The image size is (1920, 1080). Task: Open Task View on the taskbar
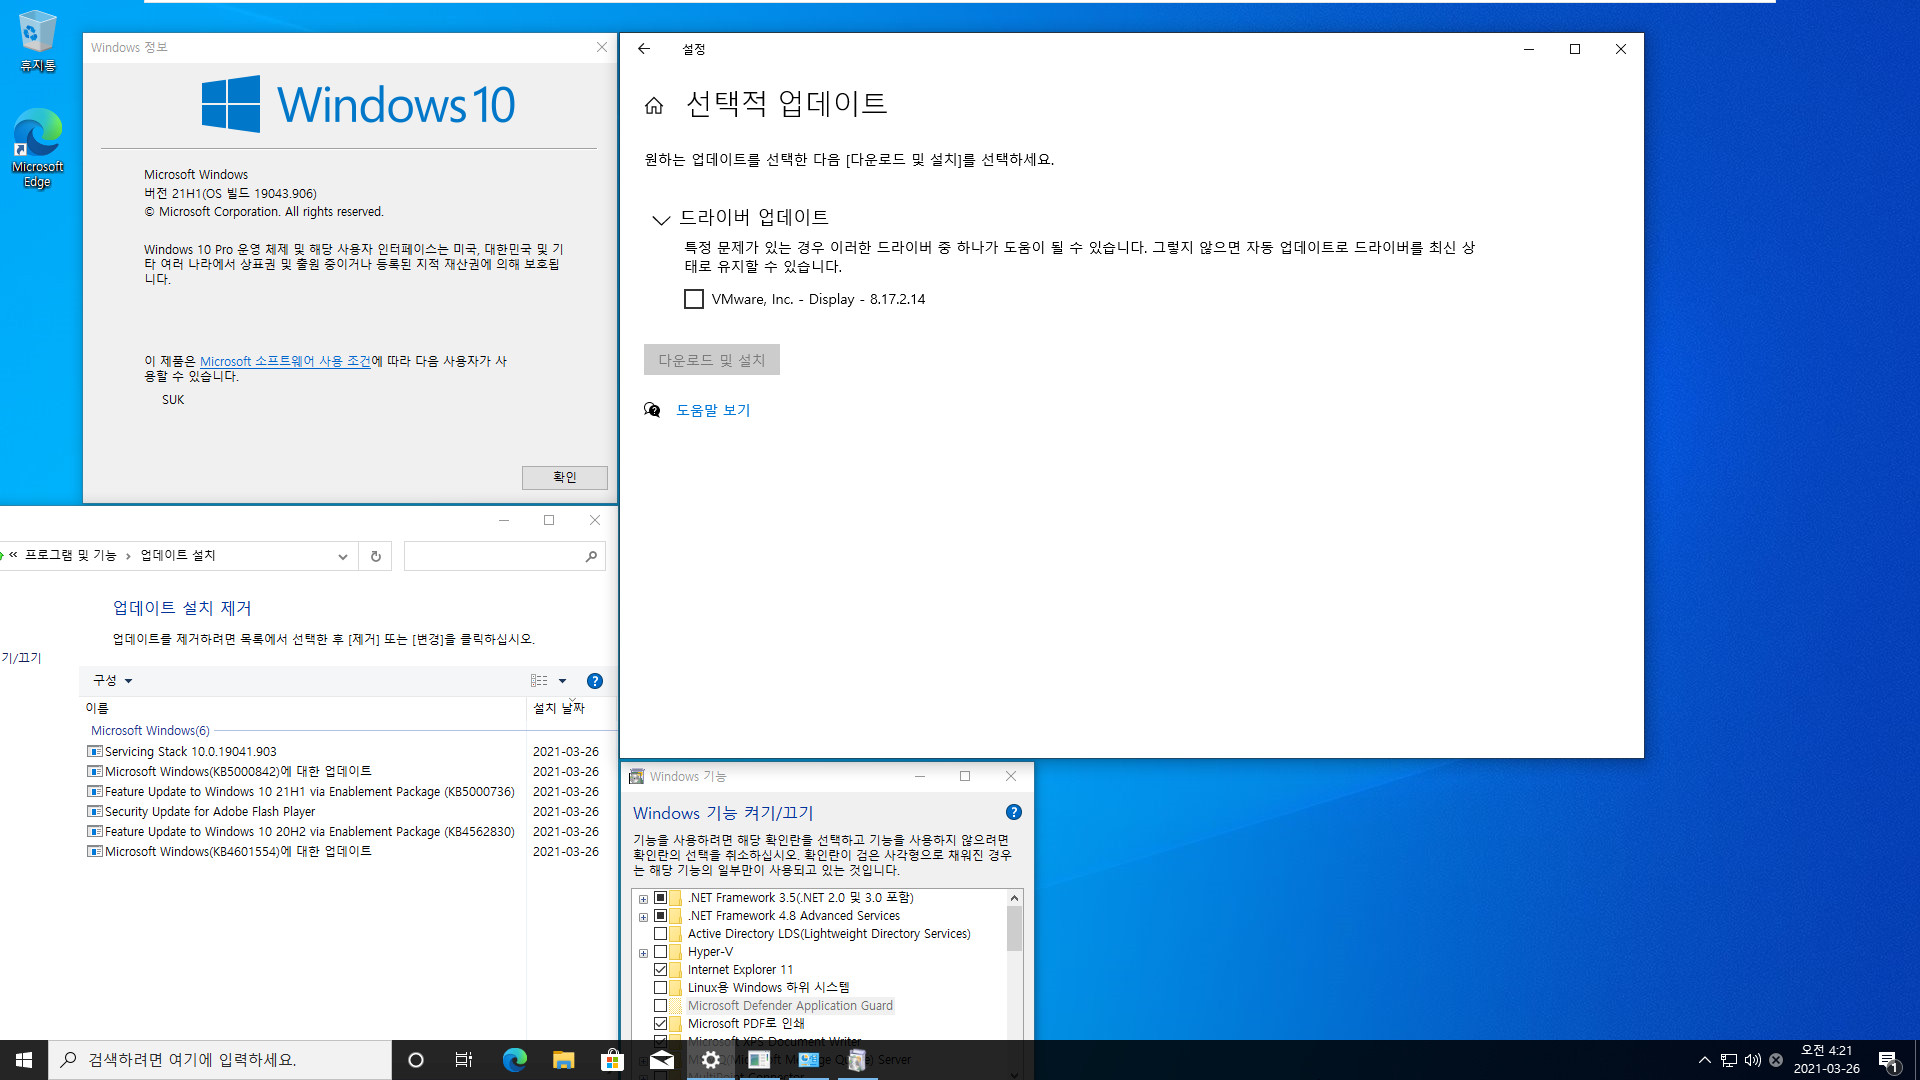pos(464,1060)
